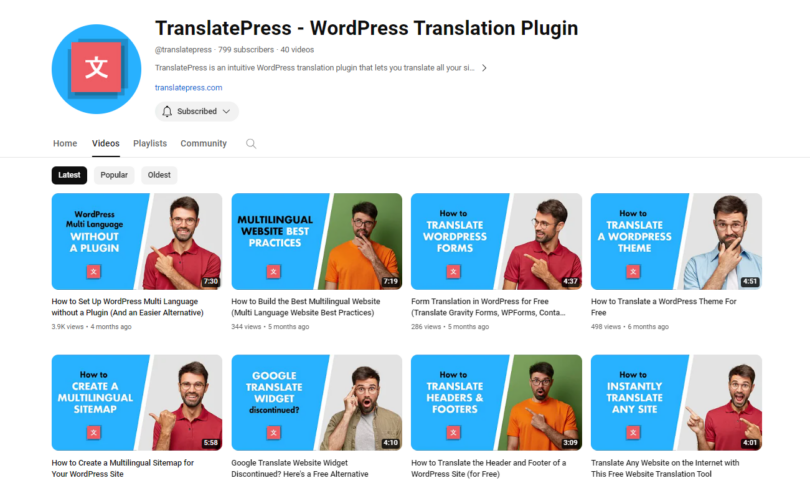Viewport: 810px width, 483px height.
Task: Click the '@translatepress' handle text
Action: pos(183,50)
